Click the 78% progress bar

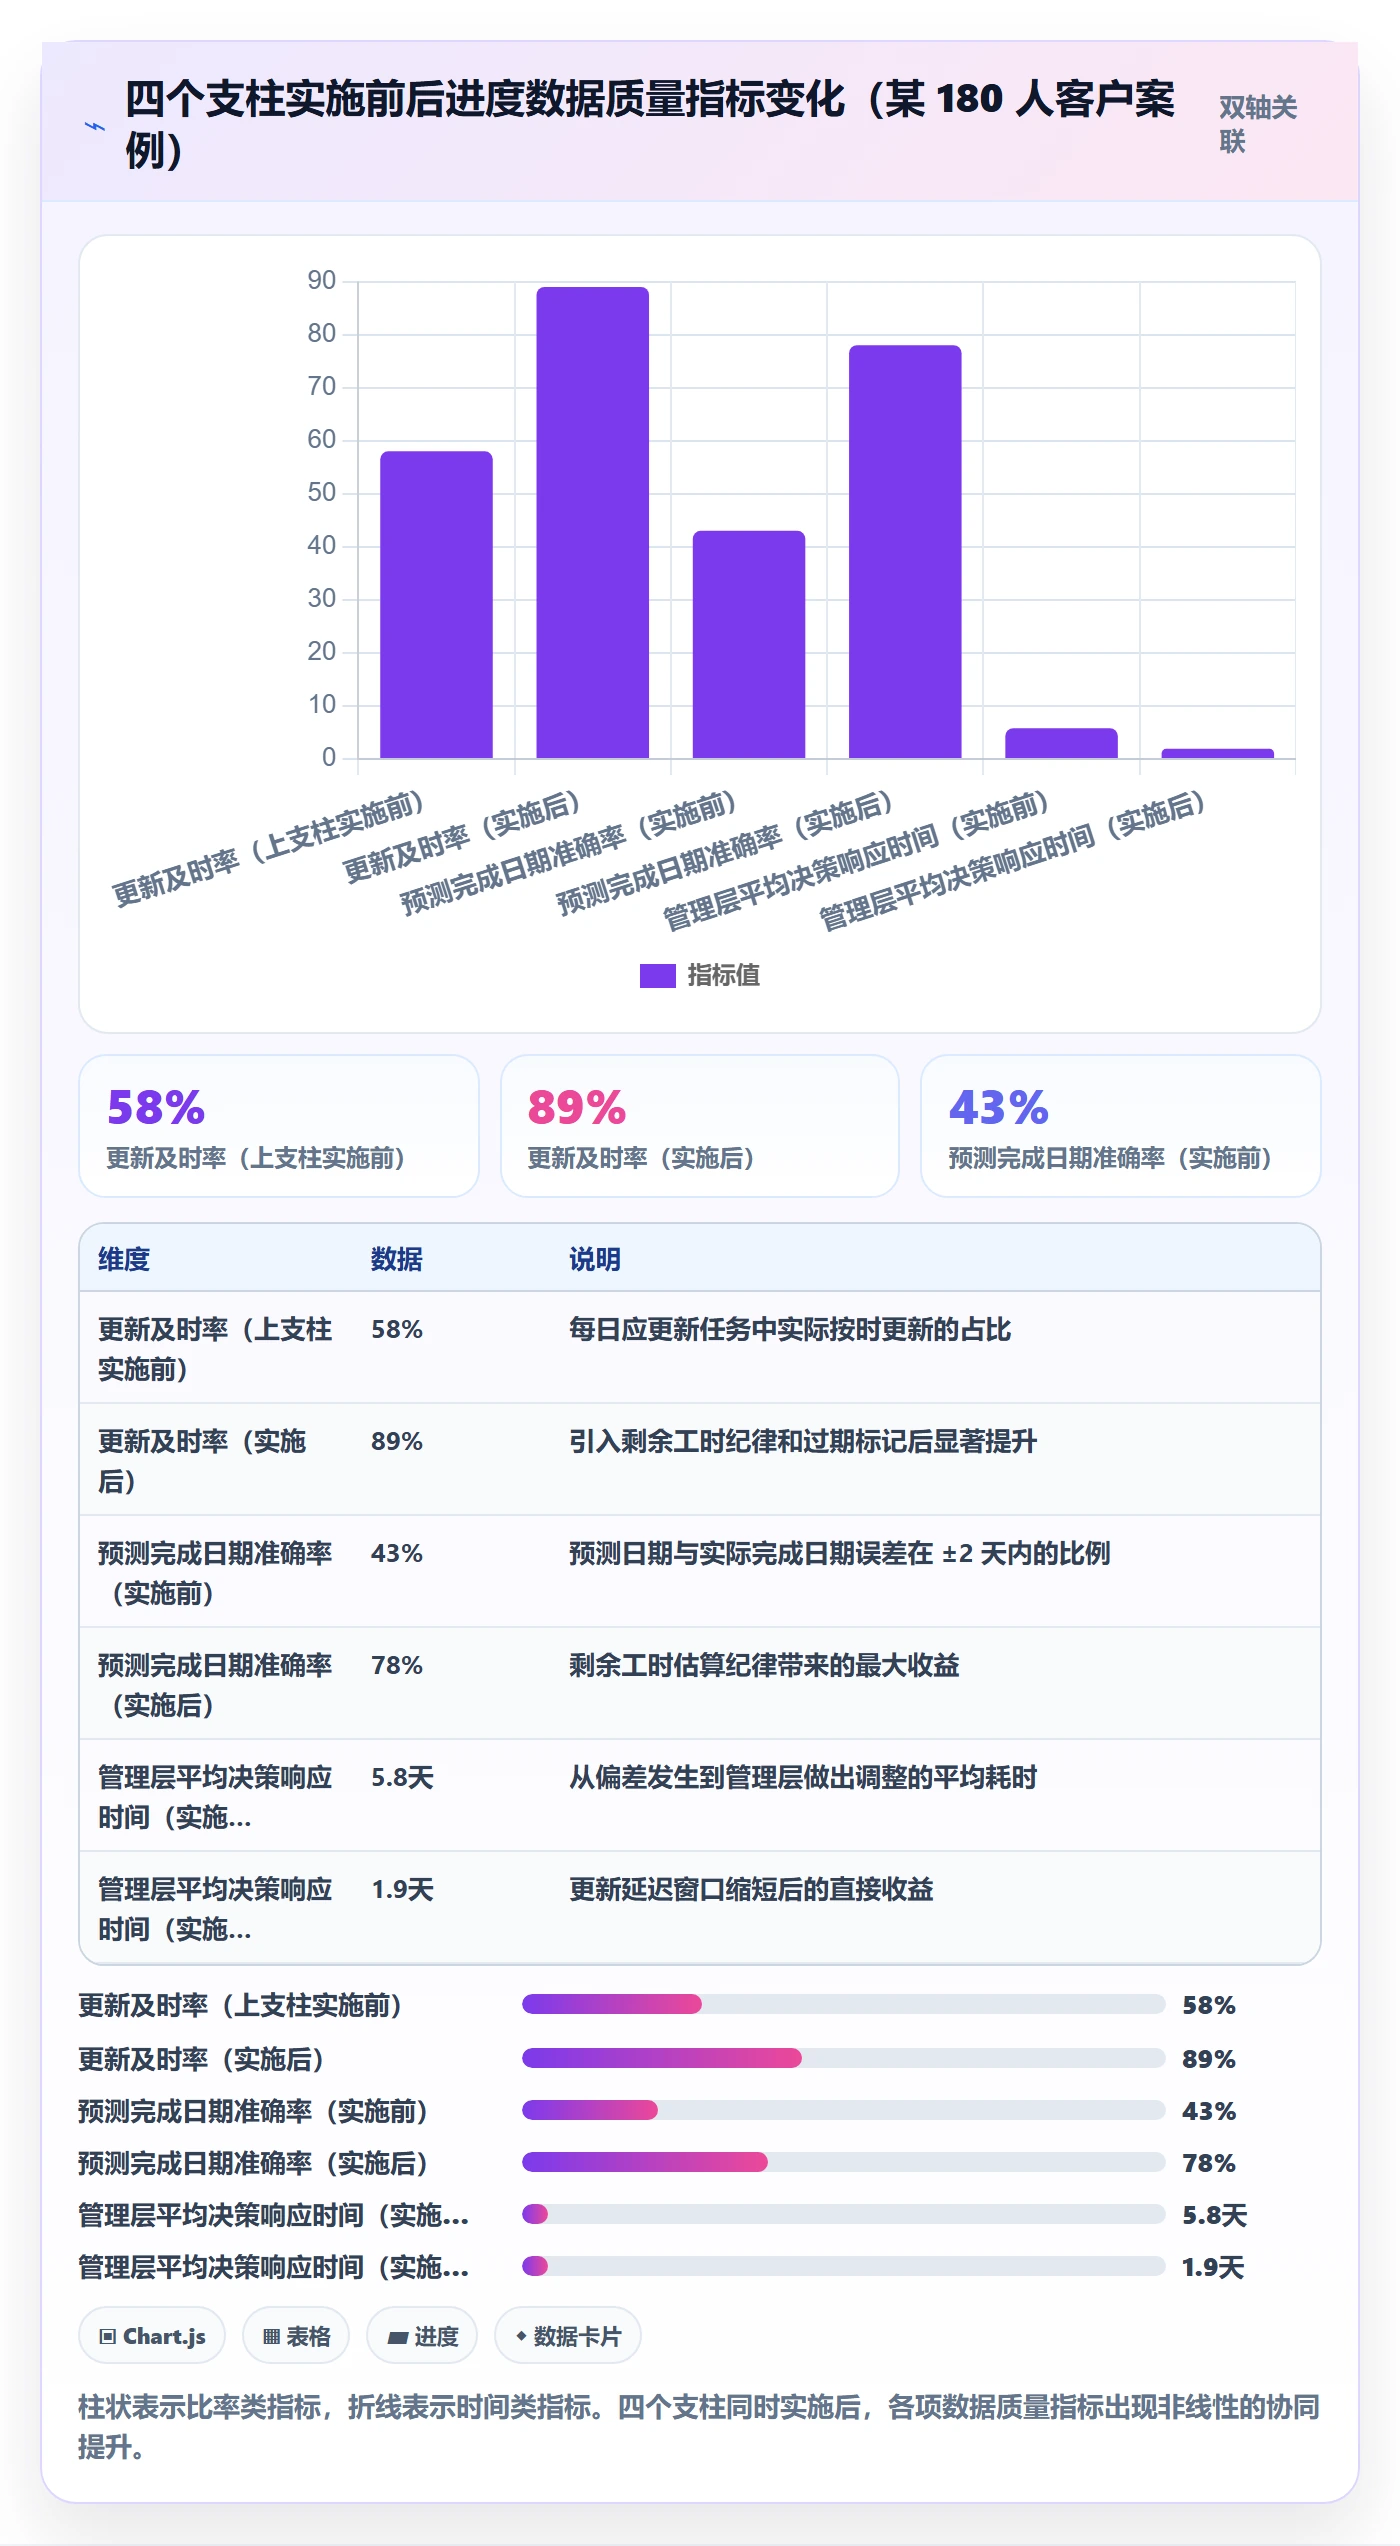tap(843, 2162)
